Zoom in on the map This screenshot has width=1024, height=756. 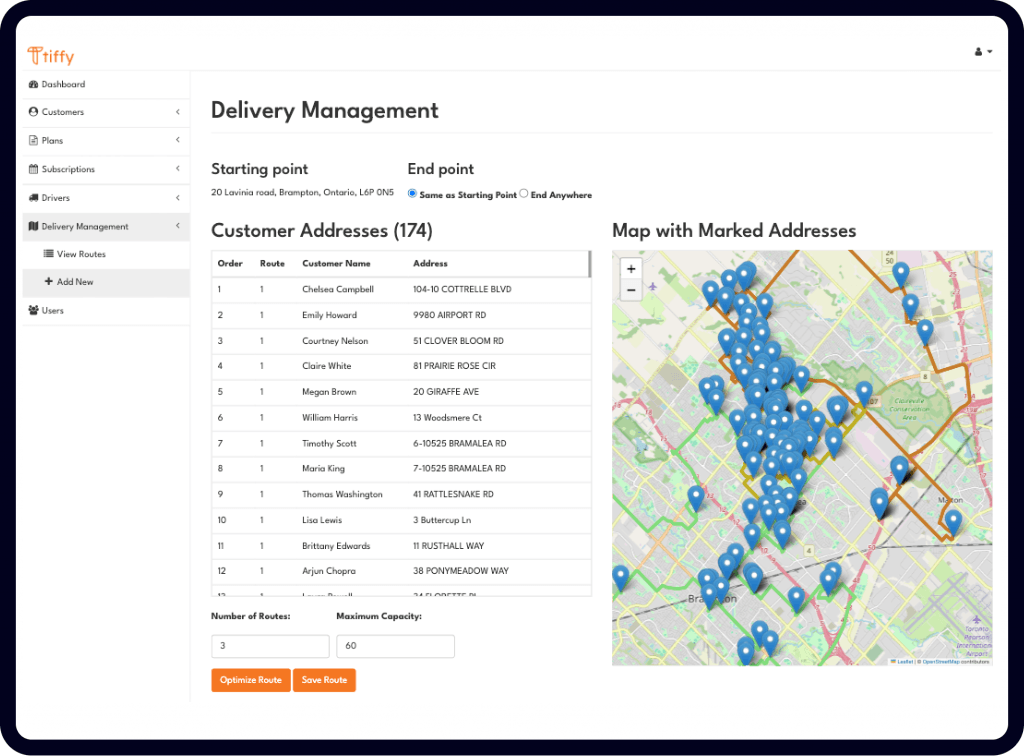pyautogui.click(x=630, y=269)
